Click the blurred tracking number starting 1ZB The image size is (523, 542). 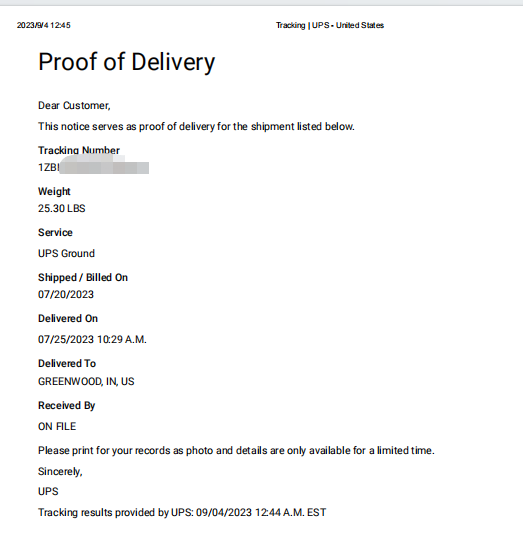(93, 167)
